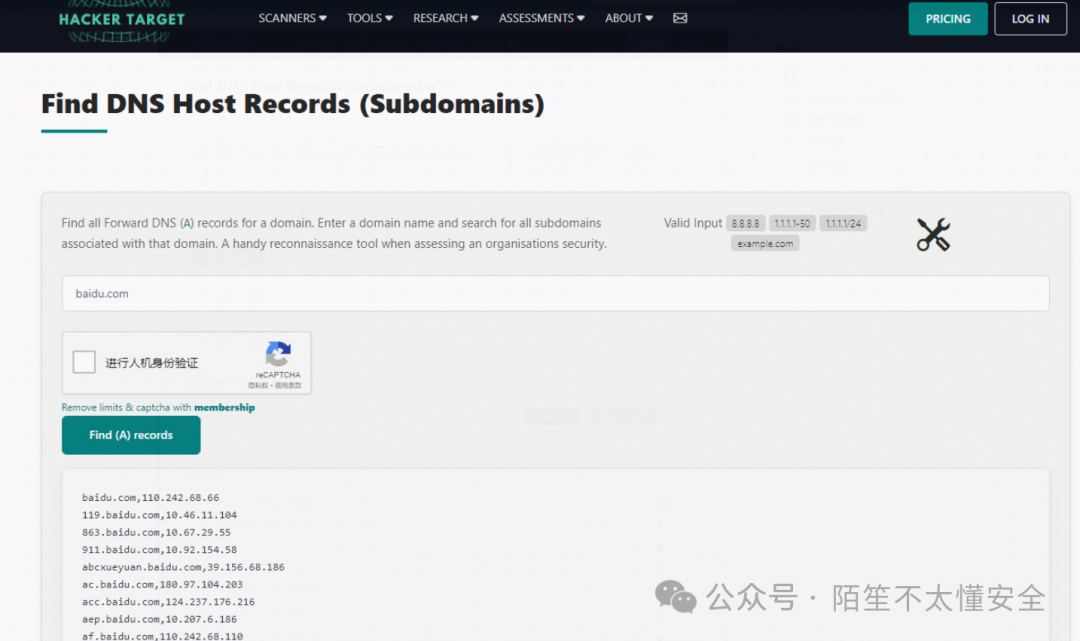This screenshot has height=641, width=1080.
Task: Click result row ac.baidu.com,180.97.104.203
Action: (x=162, y=585)
